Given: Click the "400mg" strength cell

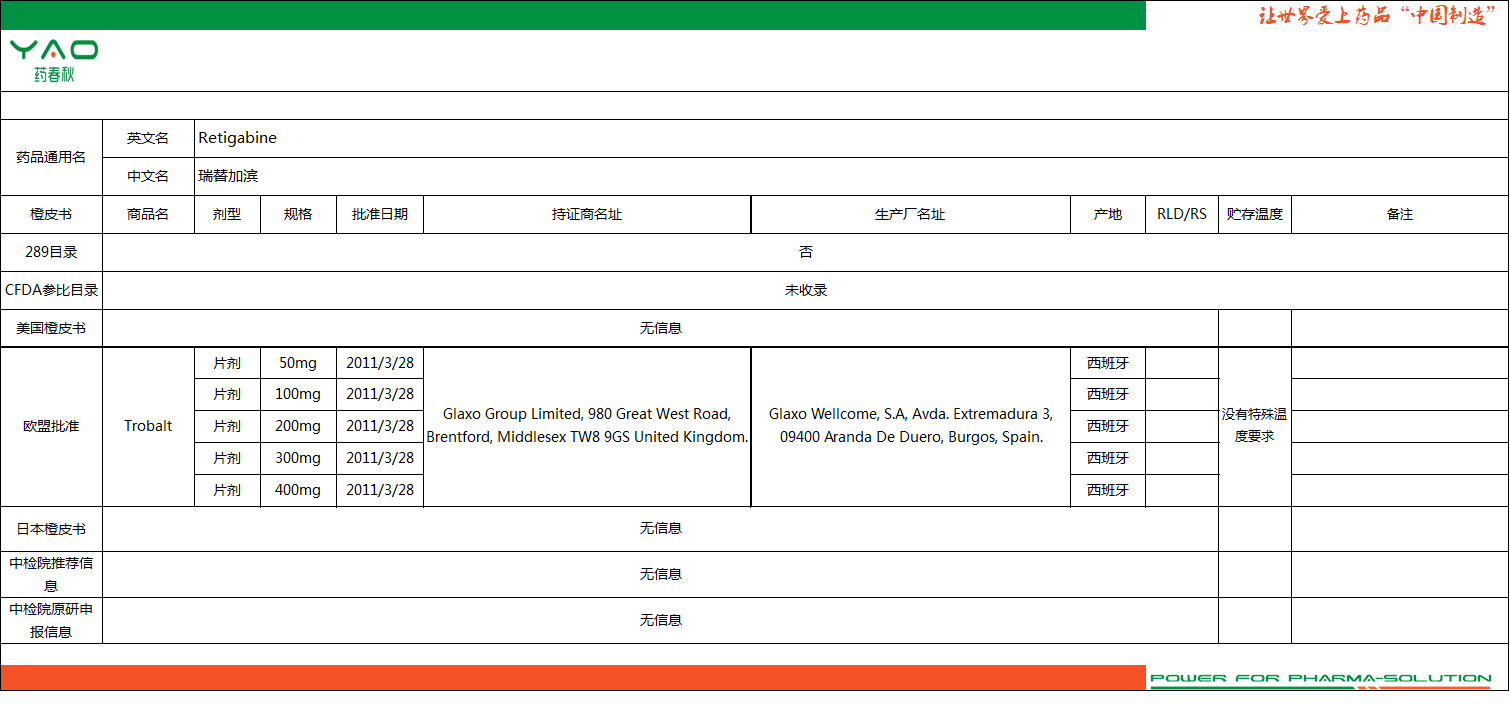Looking at the screenshot, I should (x=298, y=490).
